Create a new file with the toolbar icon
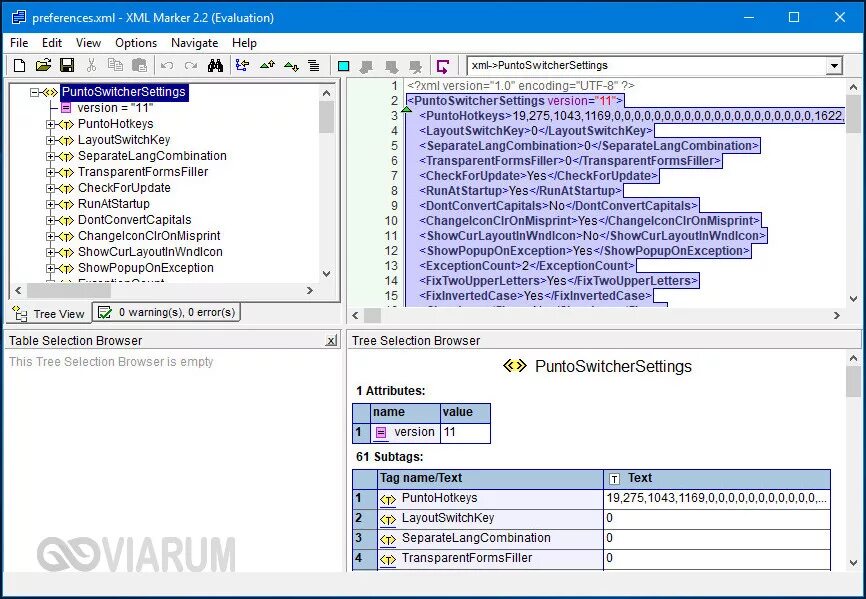866x599 pixels. pyautogui.click(x=19, y=66)
